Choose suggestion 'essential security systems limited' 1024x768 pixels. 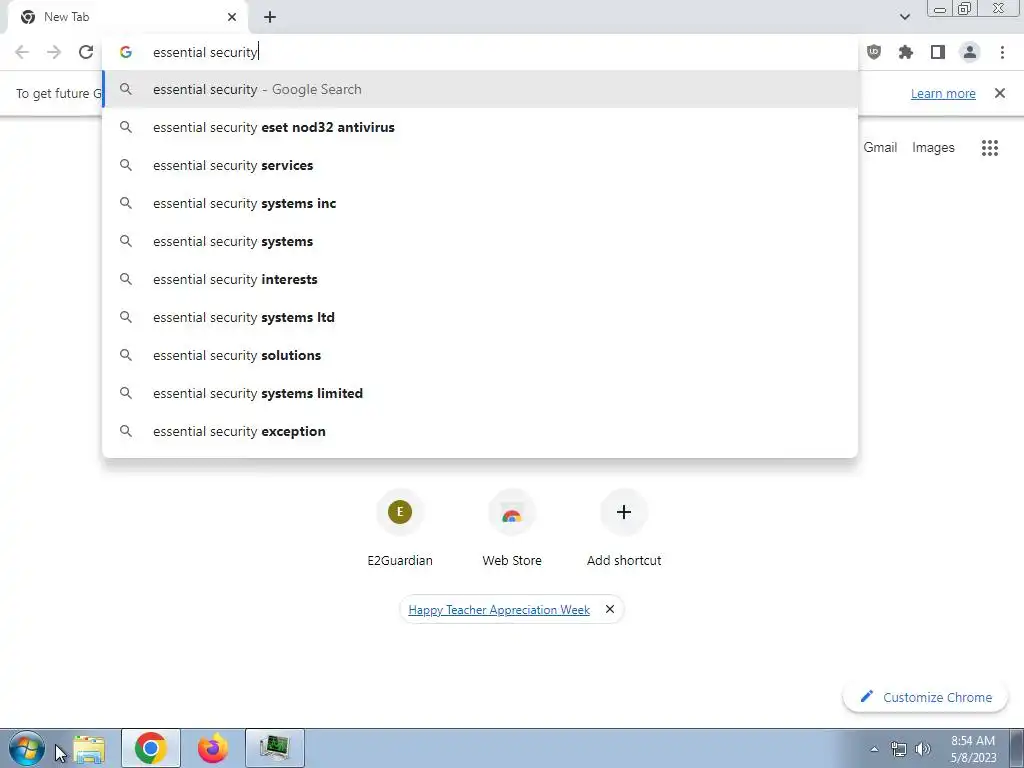click(480, 393)
